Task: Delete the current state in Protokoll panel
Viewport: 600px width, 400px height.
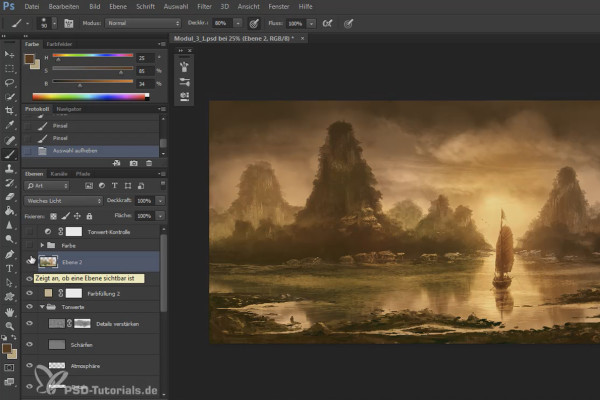Action: click(x=149, y=163)
